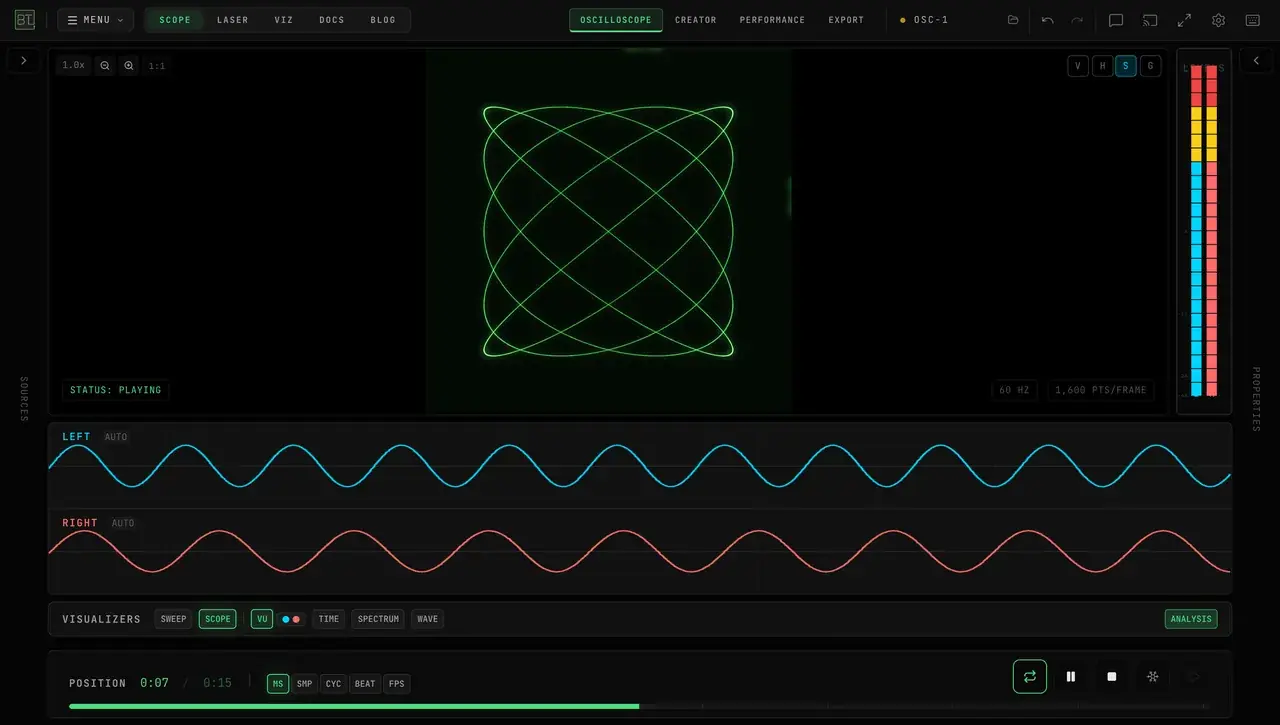
Task: Enable the Wave visualizer
Action: point(427,619)
